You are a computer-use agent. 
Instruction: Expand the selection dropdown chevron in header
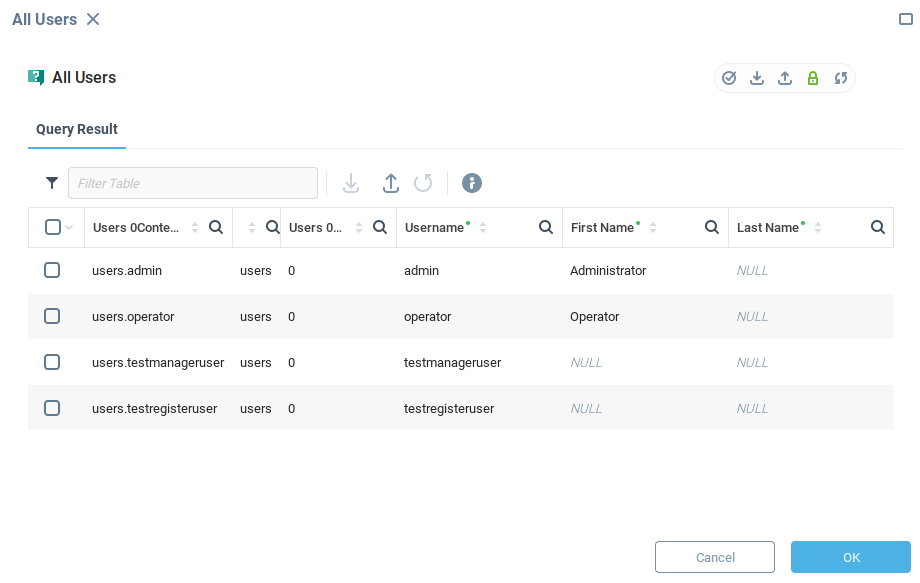[70, 228]
